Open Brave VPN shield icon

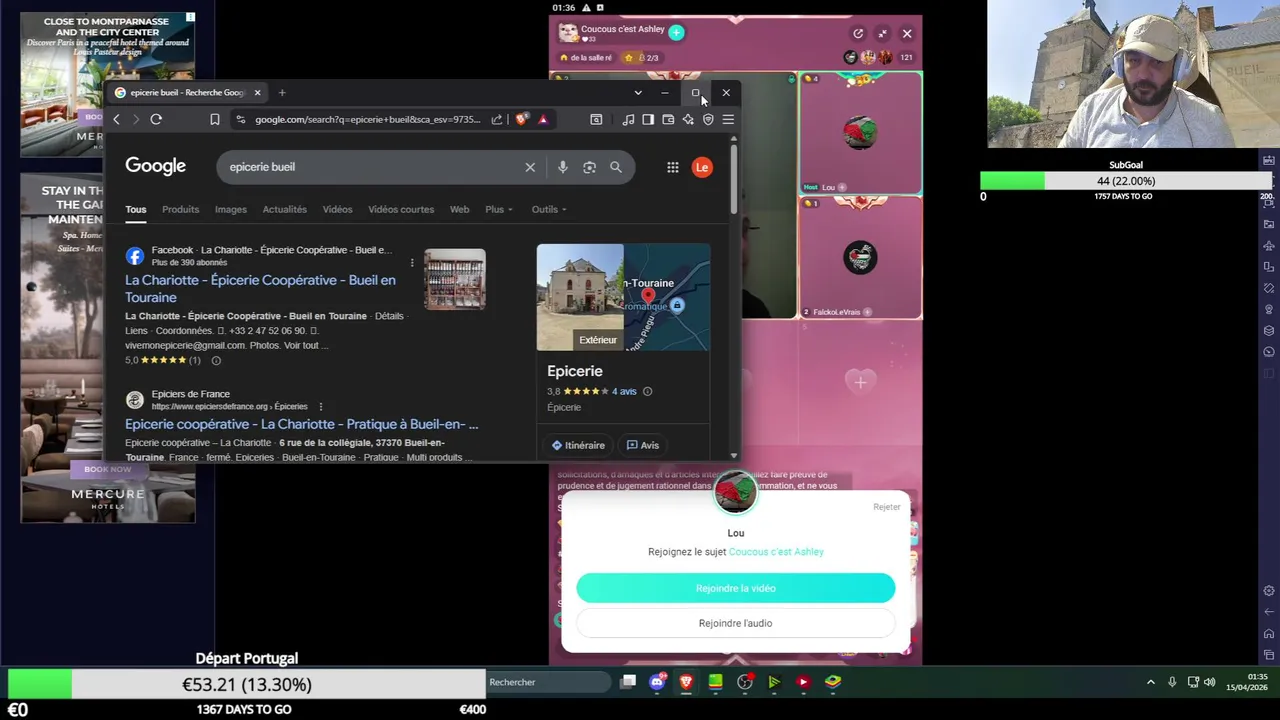(708, 119)
